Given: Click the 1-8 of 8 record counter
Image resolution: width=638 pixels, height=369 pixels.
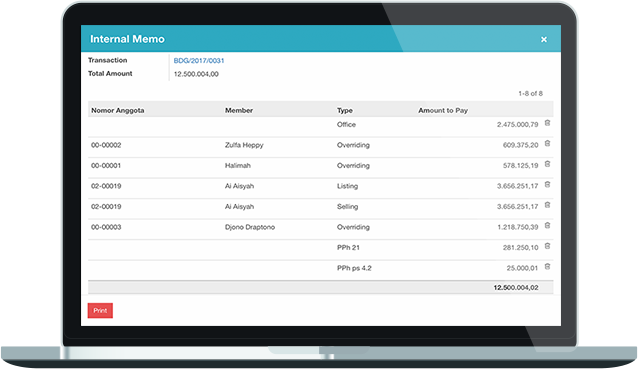Looking at the screenshot, I should click(x=530, y=94).
